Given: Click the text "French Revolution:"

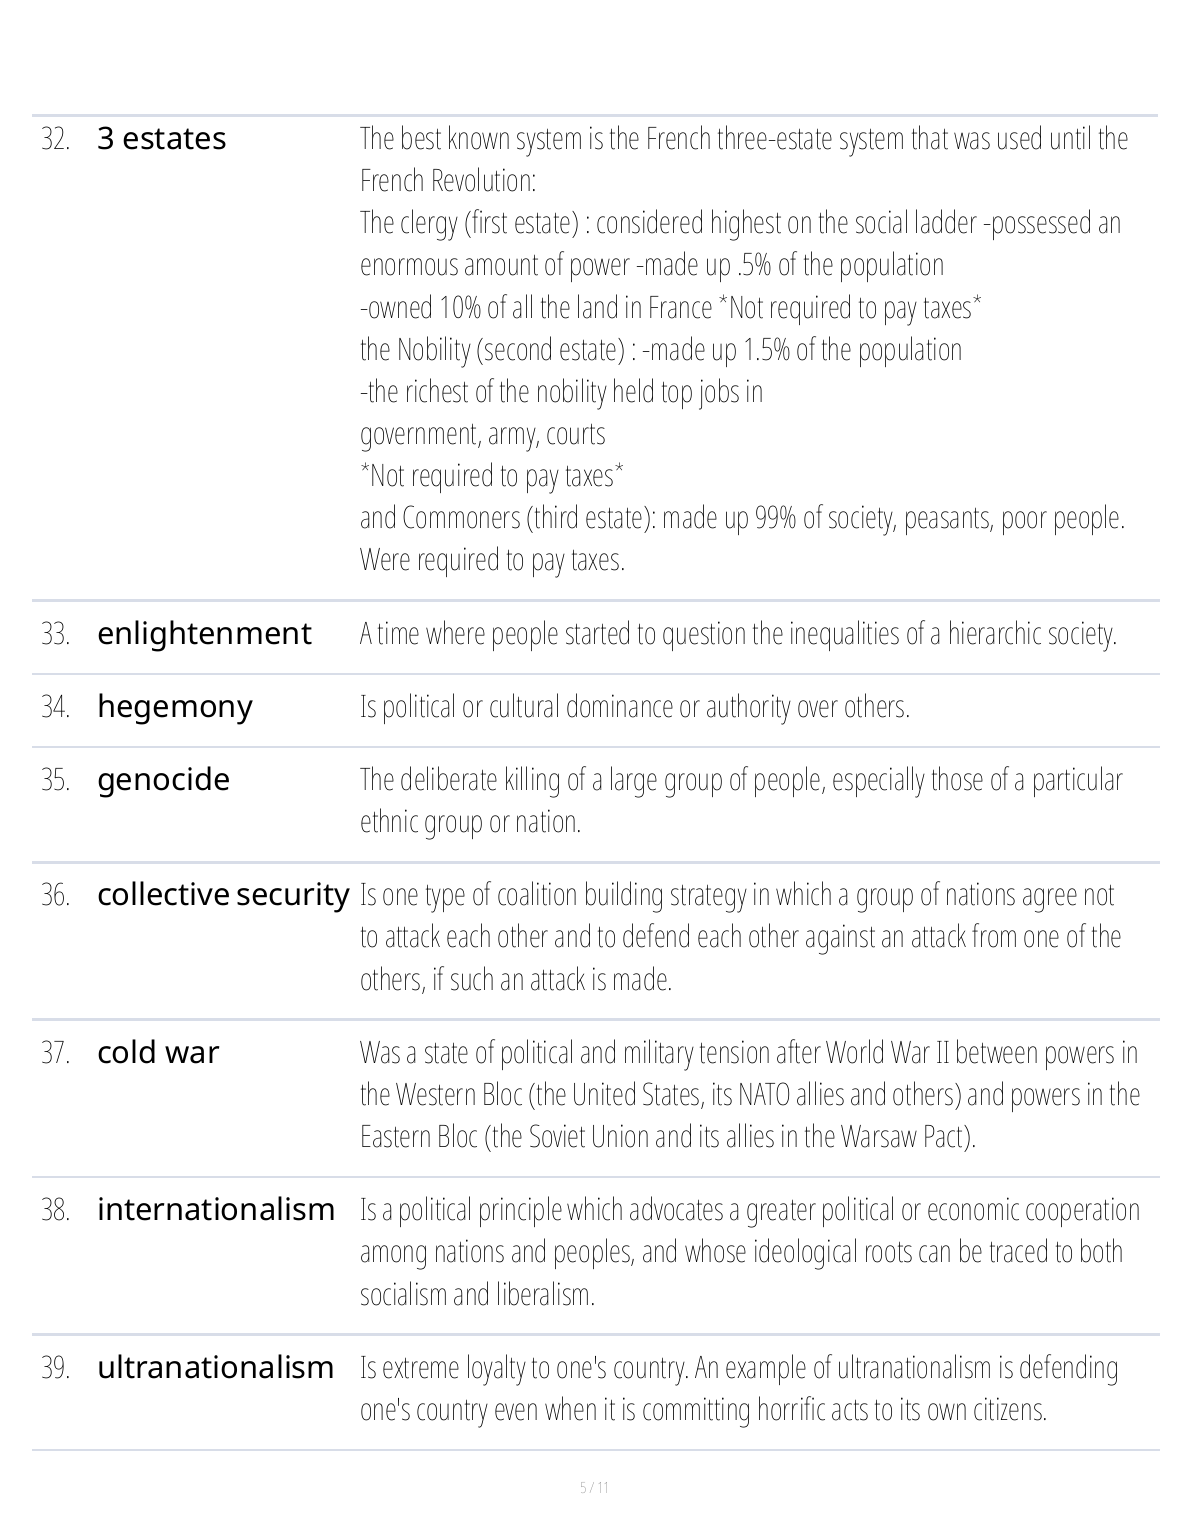Looking at the screenshot, I should [448, 181].
